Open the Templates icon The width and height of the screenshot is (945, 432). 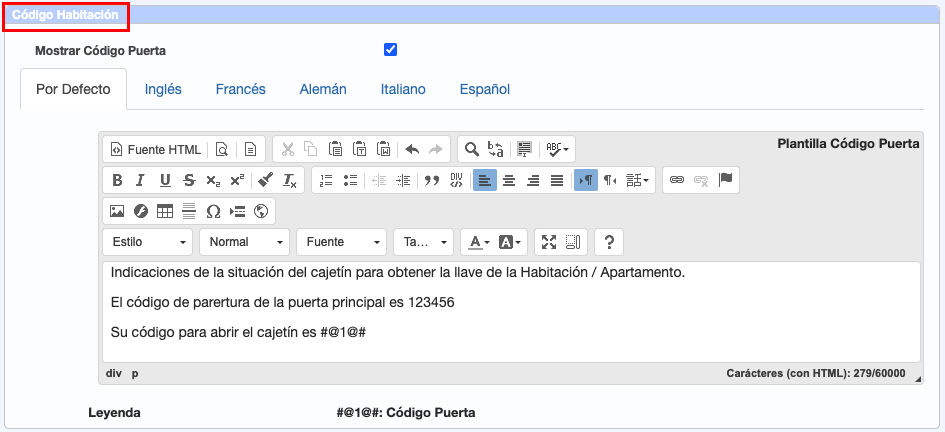250,149
